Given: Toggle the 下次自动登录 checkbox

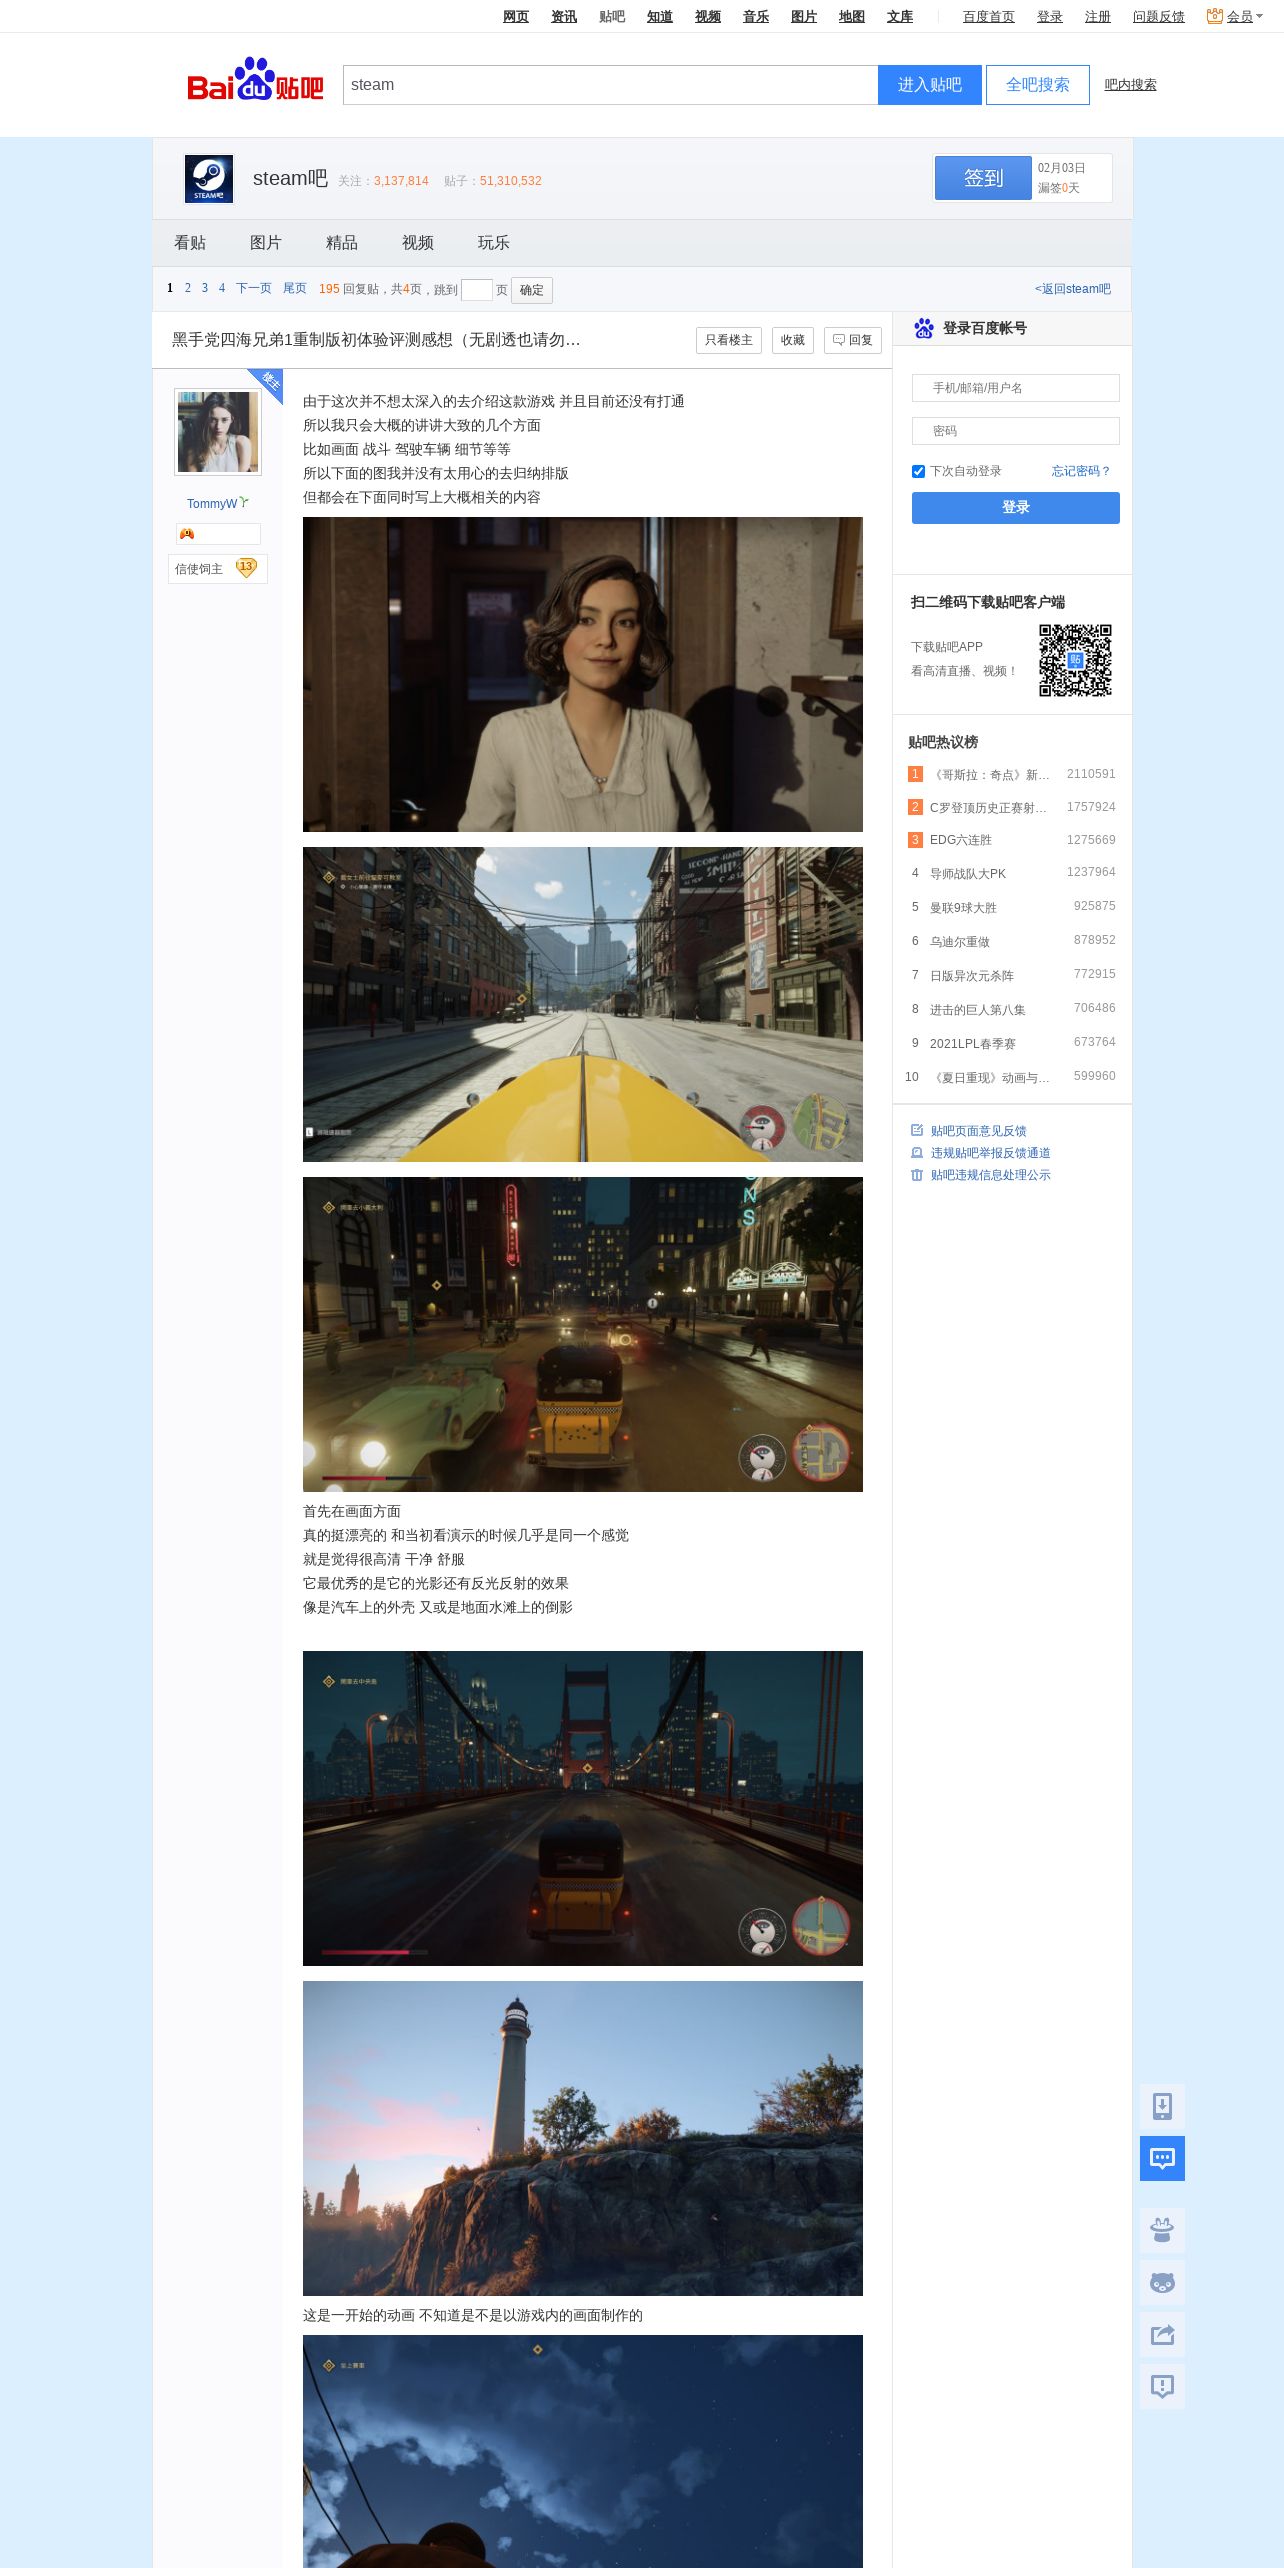Looking at the screenshot, I should [918, 471].
